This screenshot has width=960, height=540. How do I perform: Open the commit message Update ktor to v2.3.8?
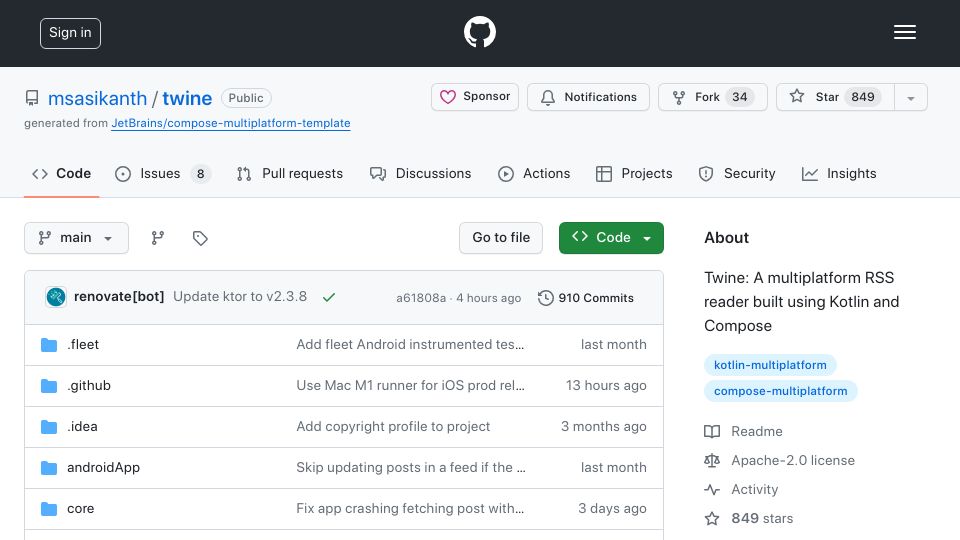240,297
